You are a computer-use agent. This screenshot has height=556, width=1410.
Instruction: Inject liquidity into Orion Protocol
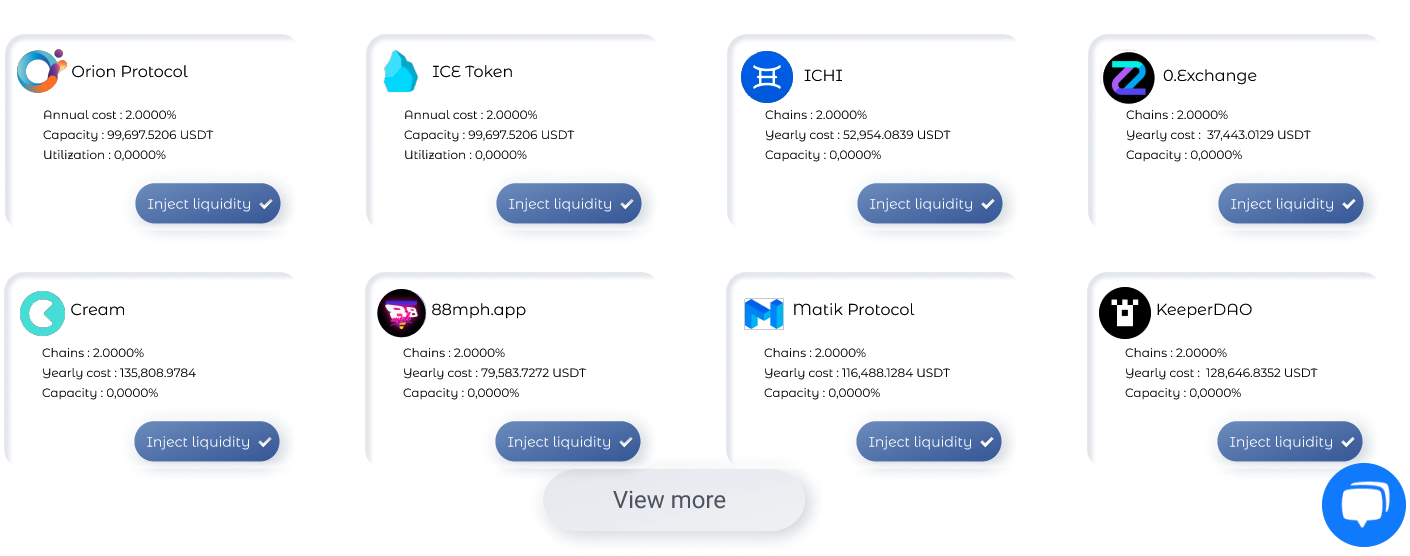[x=208, y=203]
